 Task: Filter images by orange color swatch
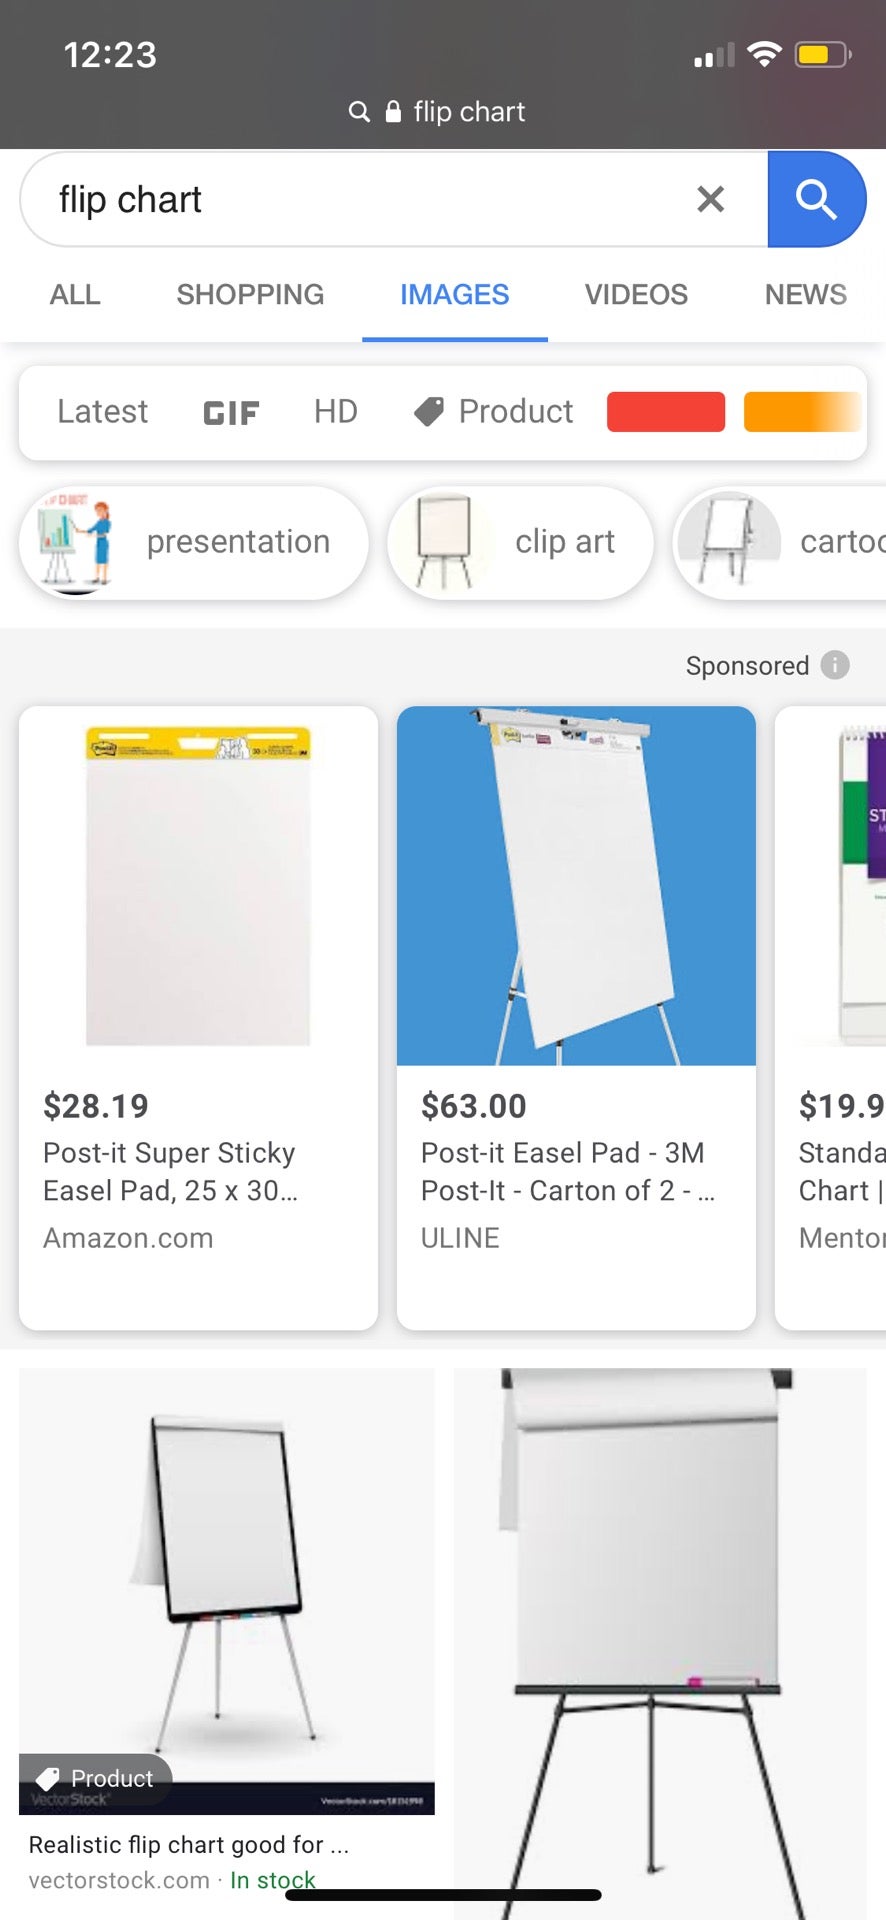pos(800,412)
